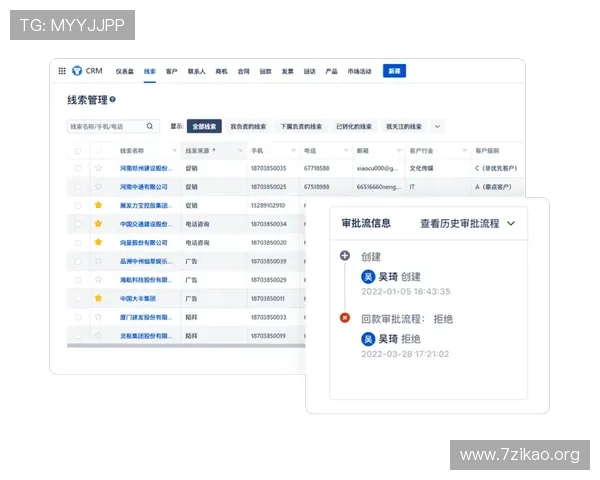This screenshot has height=480, width=600.
Task: Click the phone cell 18703850011
Action: (267, 299)
